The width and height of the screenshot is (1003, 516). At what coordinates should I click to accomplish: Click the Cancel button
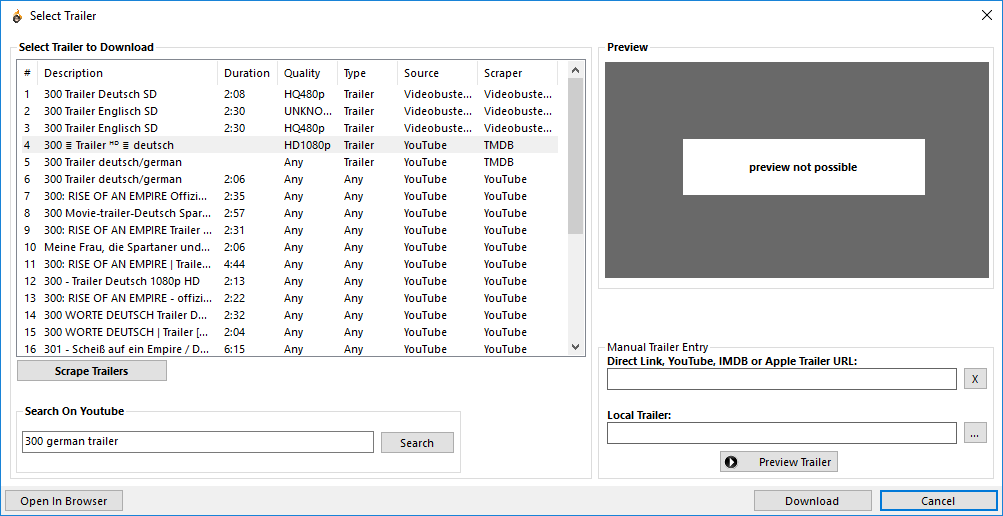[x=938, y=501]
